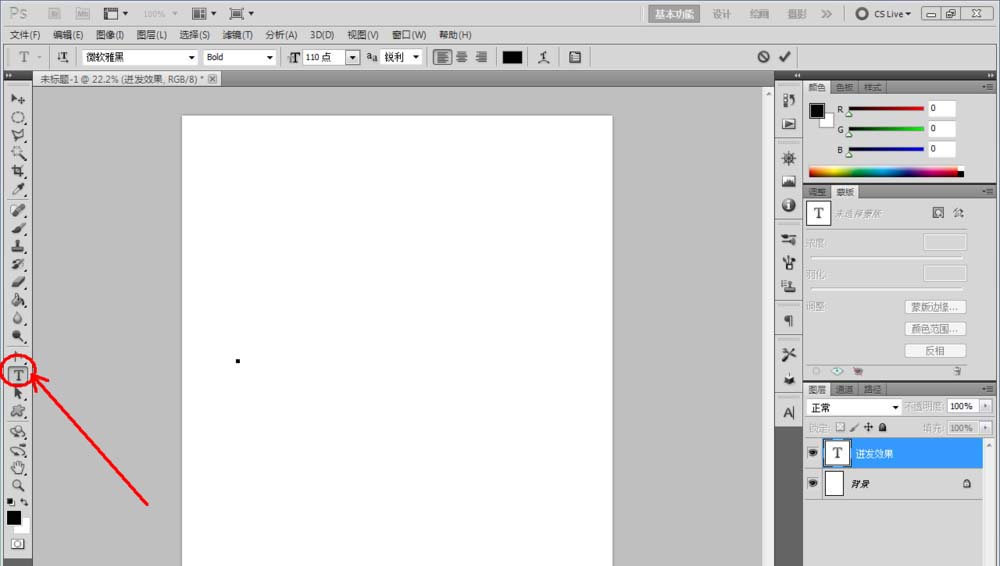Image resolution: width=1000 pixels, height=566 pixels.
Task: Click the 反相 button
Action: click(935, 350)
